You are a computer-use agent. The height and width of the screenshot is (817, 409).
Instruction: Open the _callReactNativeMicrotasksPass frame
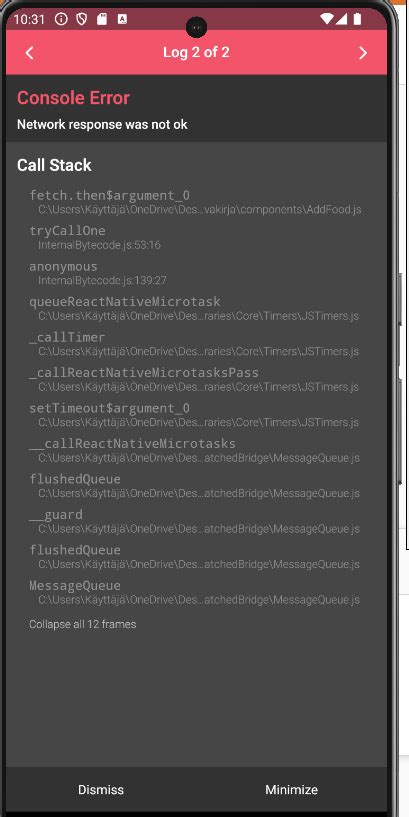pos(195,379)
